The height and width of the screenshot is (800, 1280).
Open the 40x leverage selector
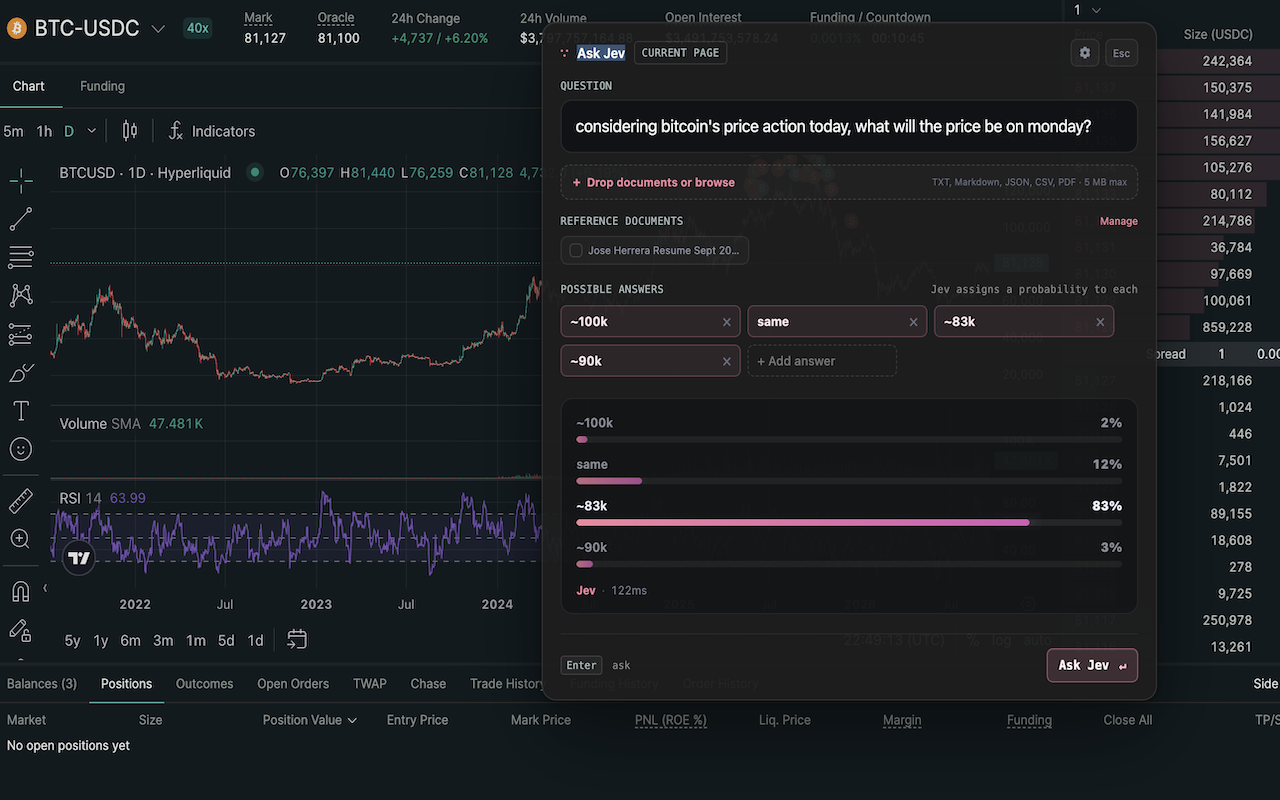(x=197, y=28)
